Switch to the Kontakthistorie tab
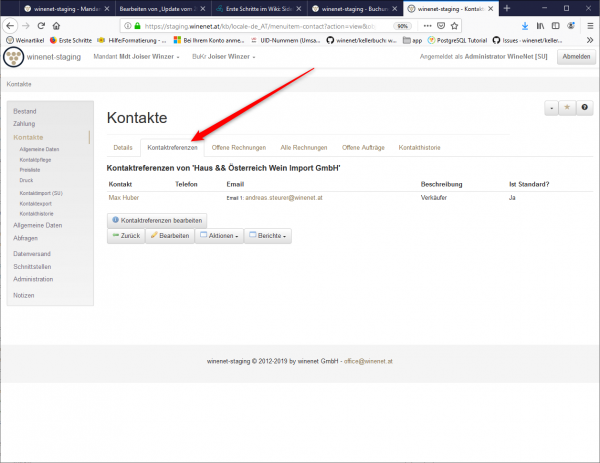Screen dimensions: 600x463 coord(420,147)
